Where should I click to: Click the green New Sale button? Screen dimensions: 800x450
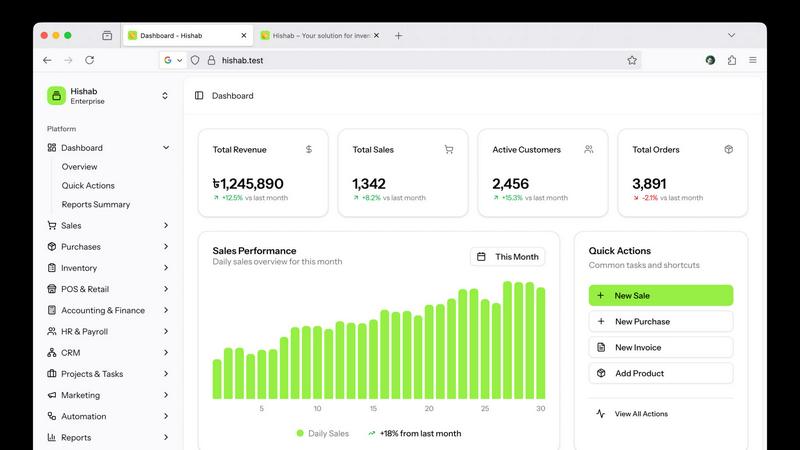pos(661,295)
